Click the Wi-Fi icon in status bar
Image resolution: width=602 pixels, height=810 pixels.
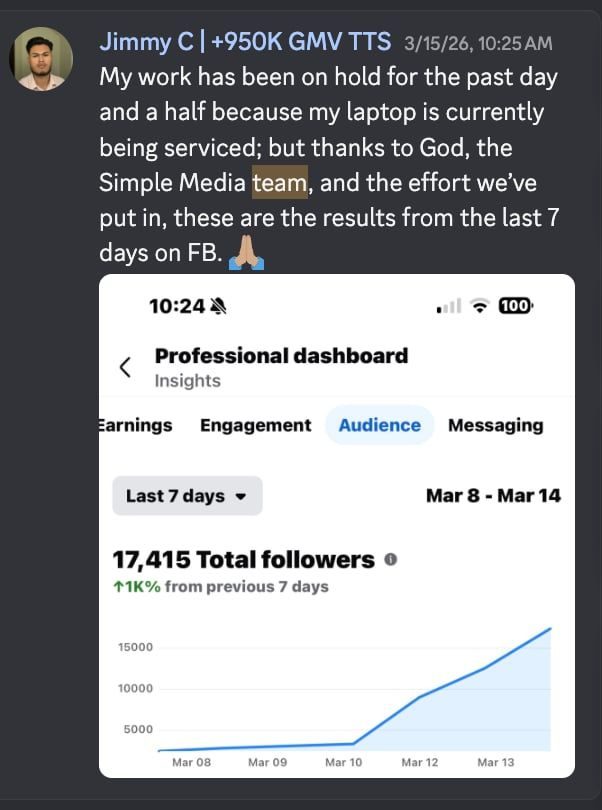(x=481, y=306)
